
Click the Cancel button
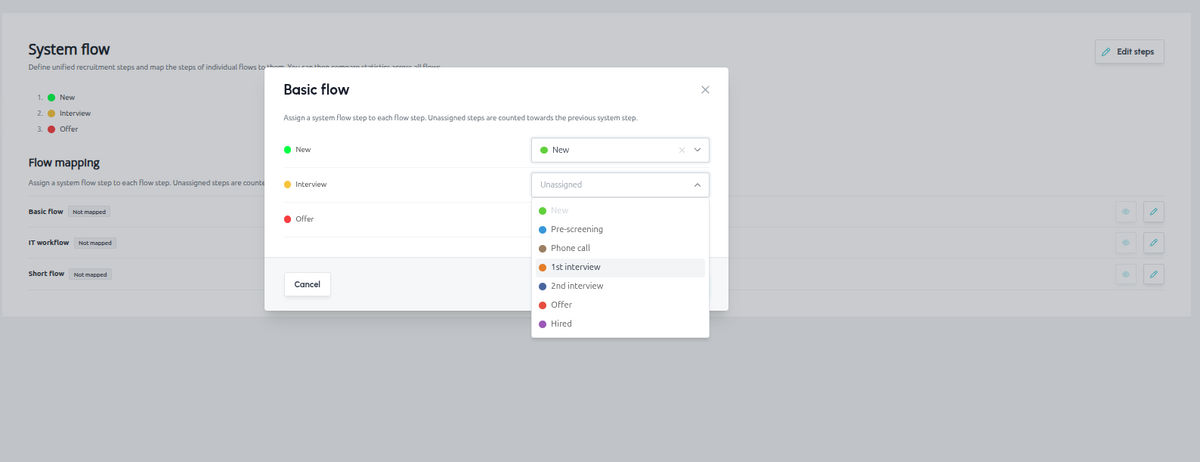[307, 284]
